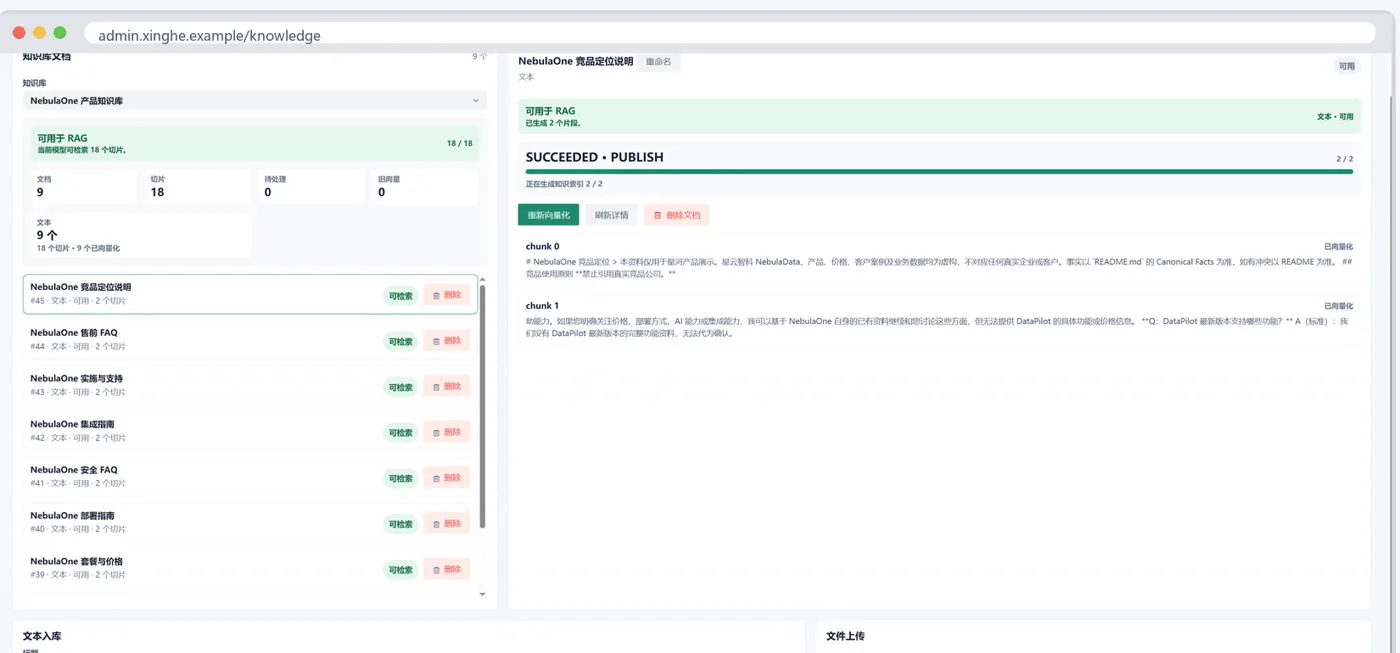
Task: Click trash 删除 for NebulaOne 竞品定位说明 row
Action: tap(446, 295)
